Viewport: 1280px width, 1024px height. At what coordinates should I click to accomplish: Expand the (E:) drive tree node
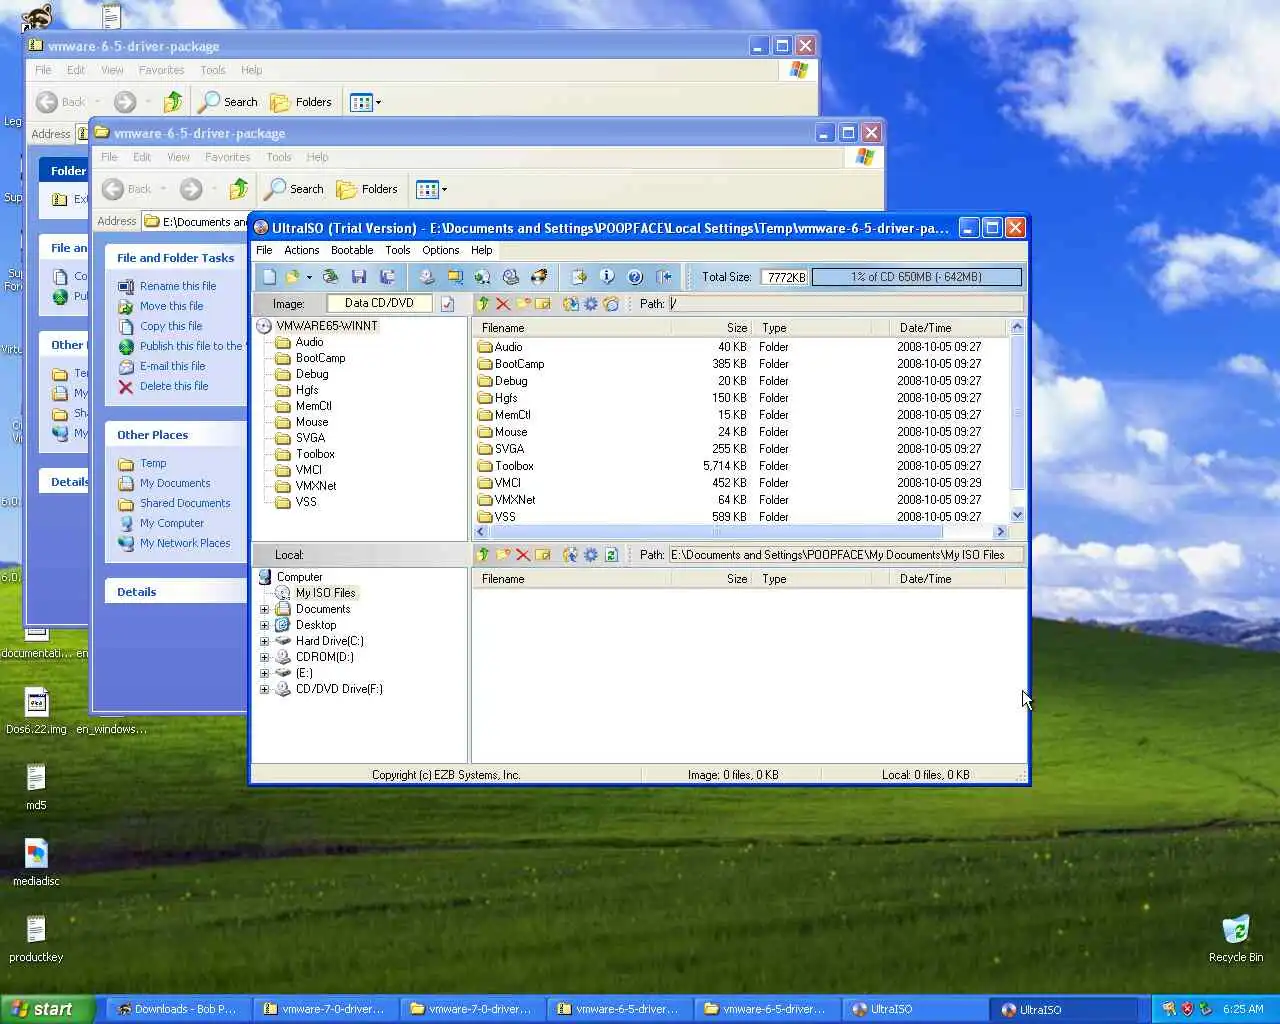pos(265,673)
